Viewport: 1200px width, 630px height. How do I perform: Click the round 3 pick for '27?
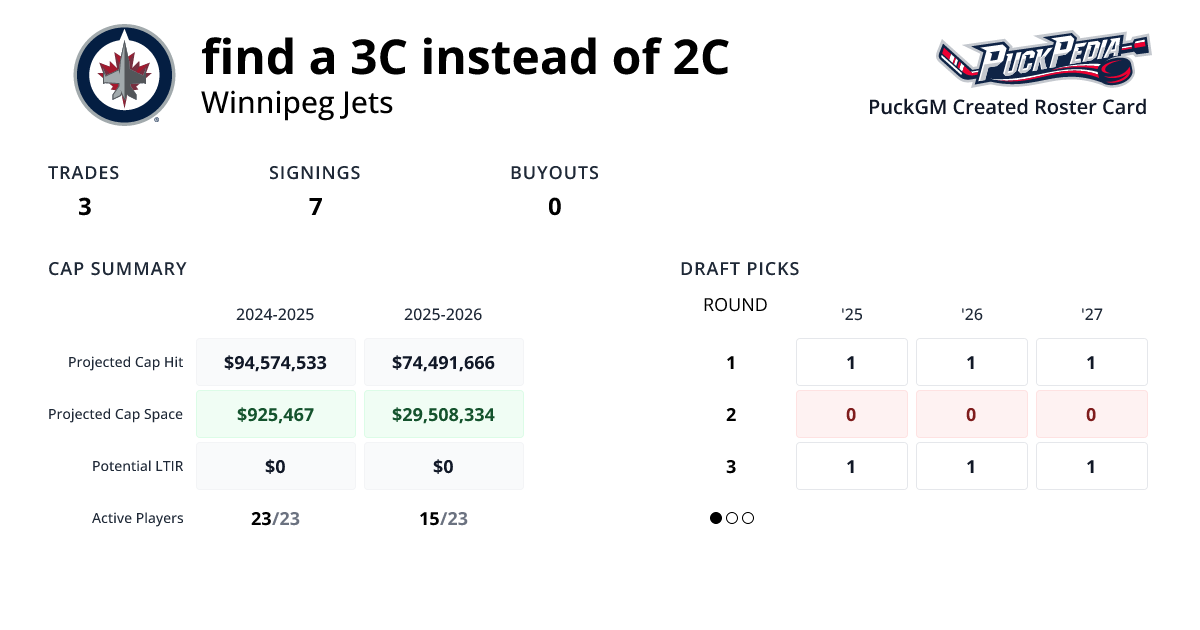[1091, 466]
